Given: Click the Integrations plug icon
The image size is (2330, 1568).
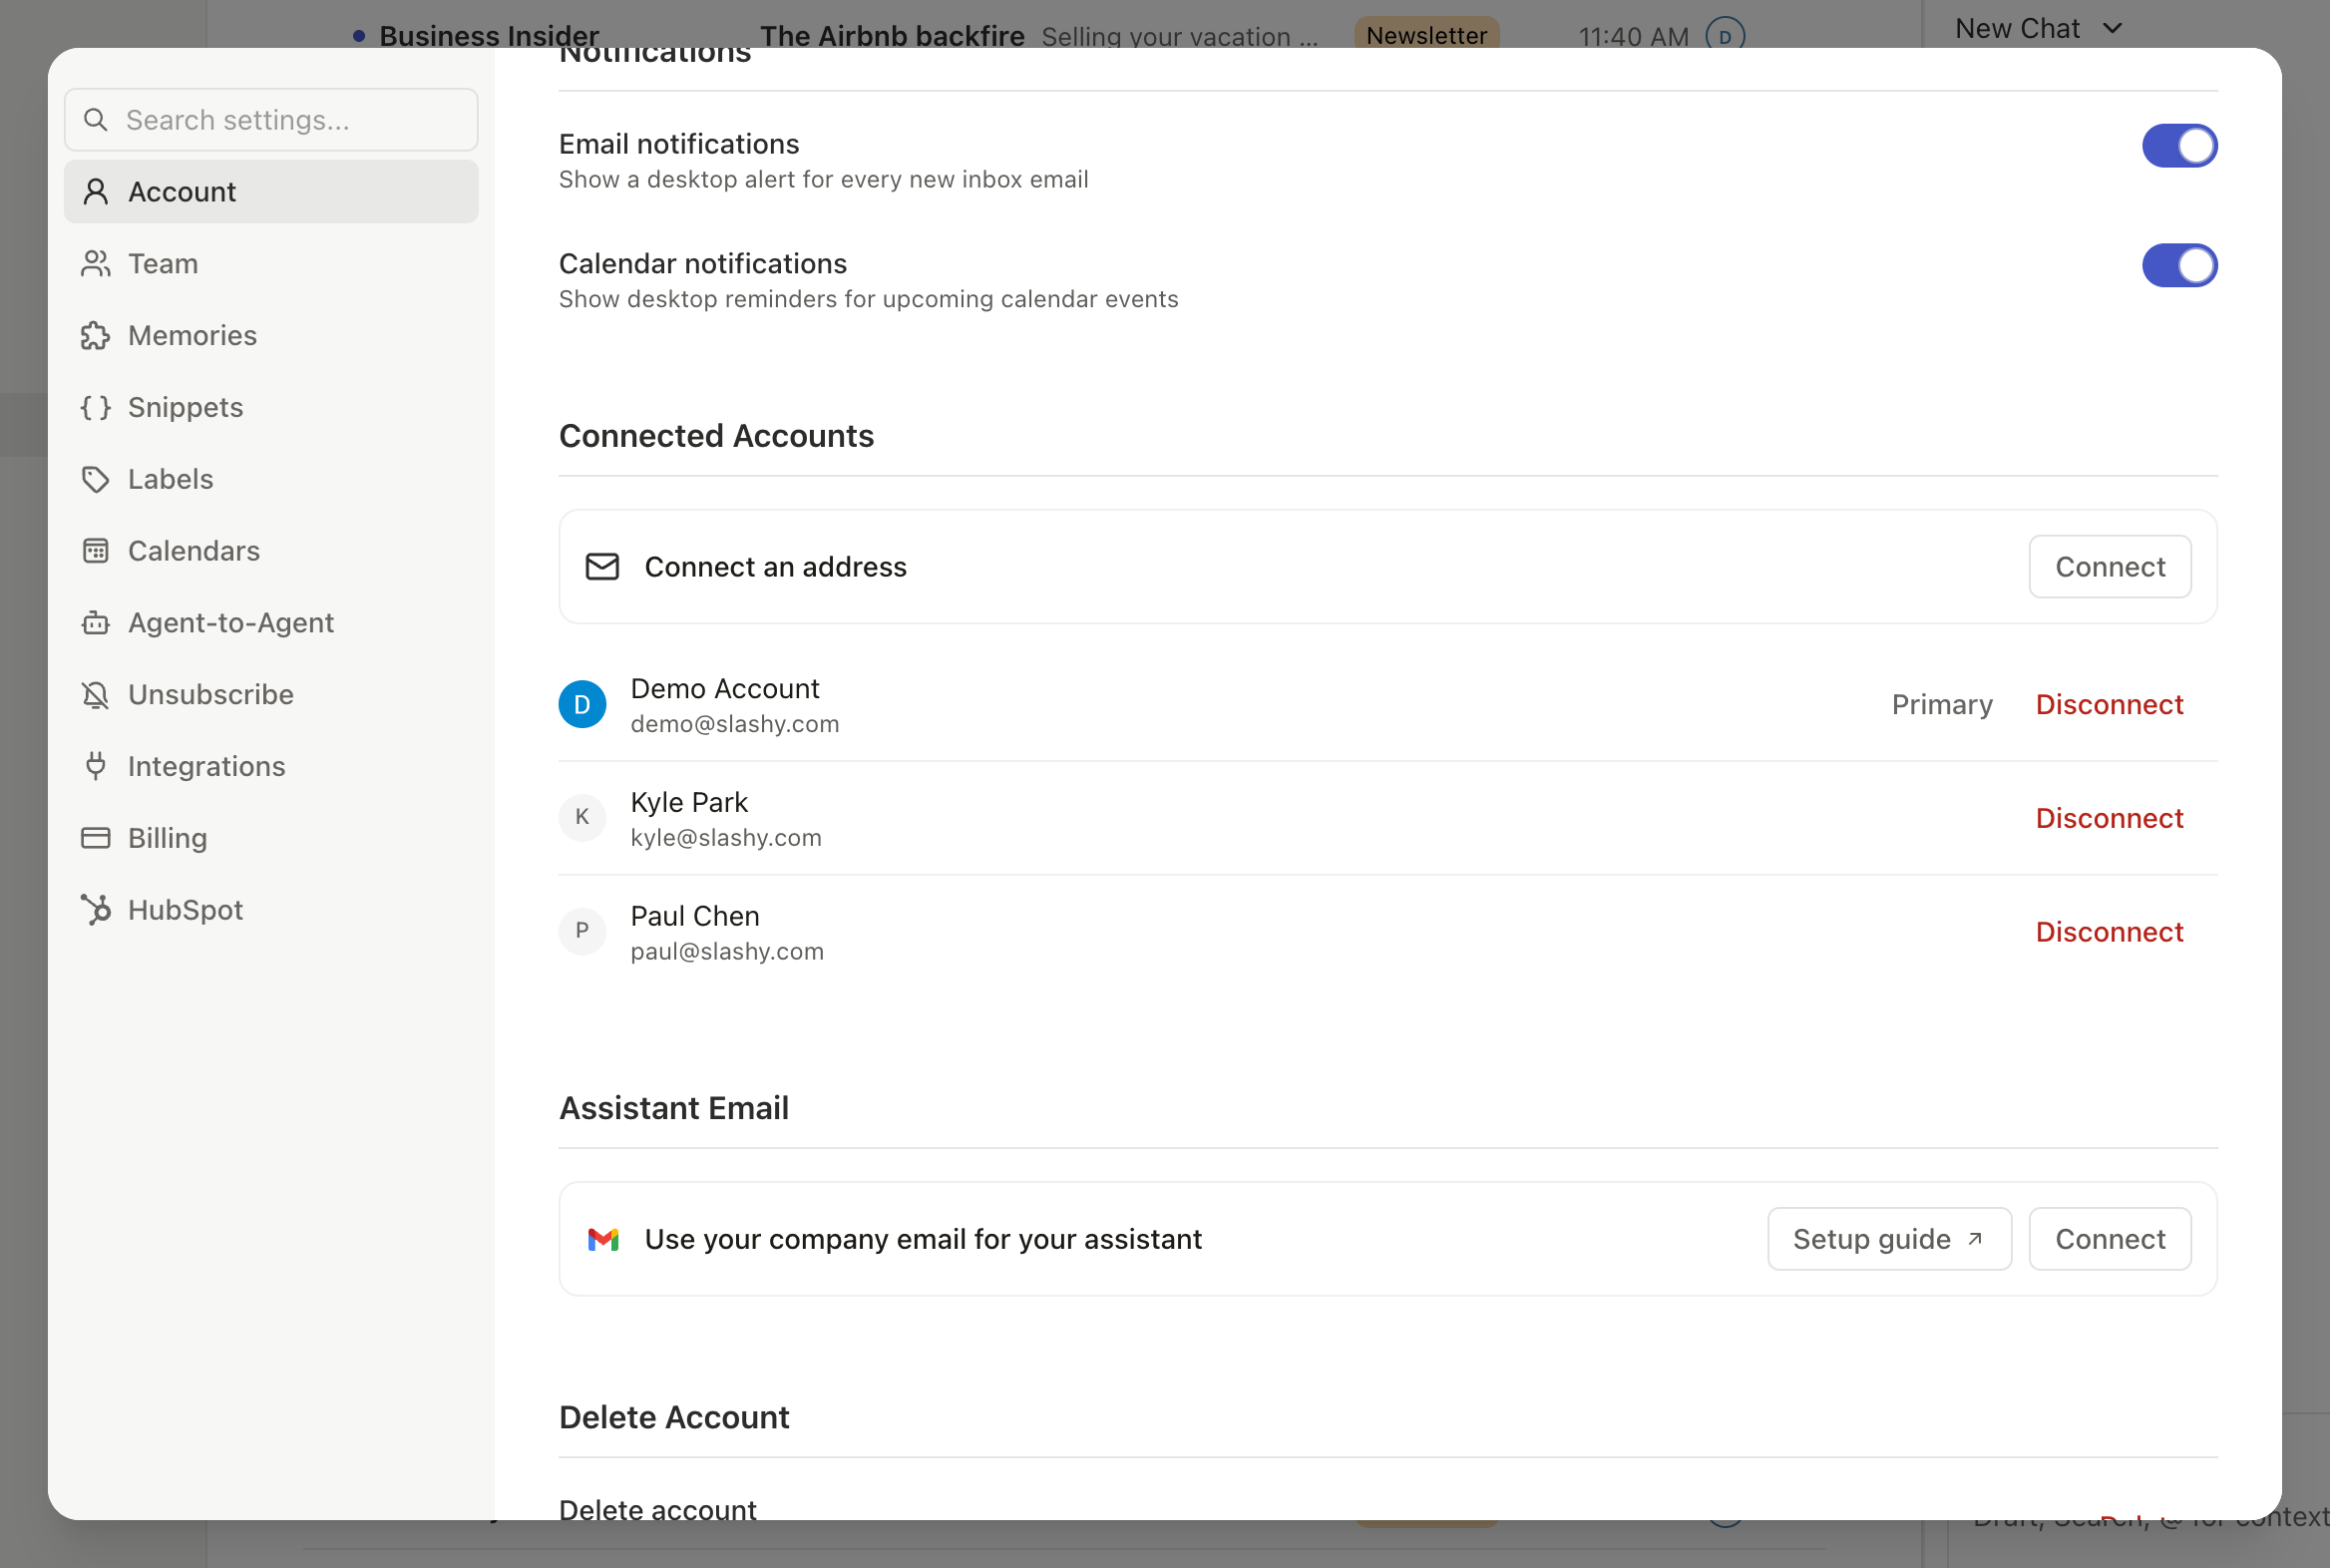Looking at the screenshot, I should click(96, 767).
